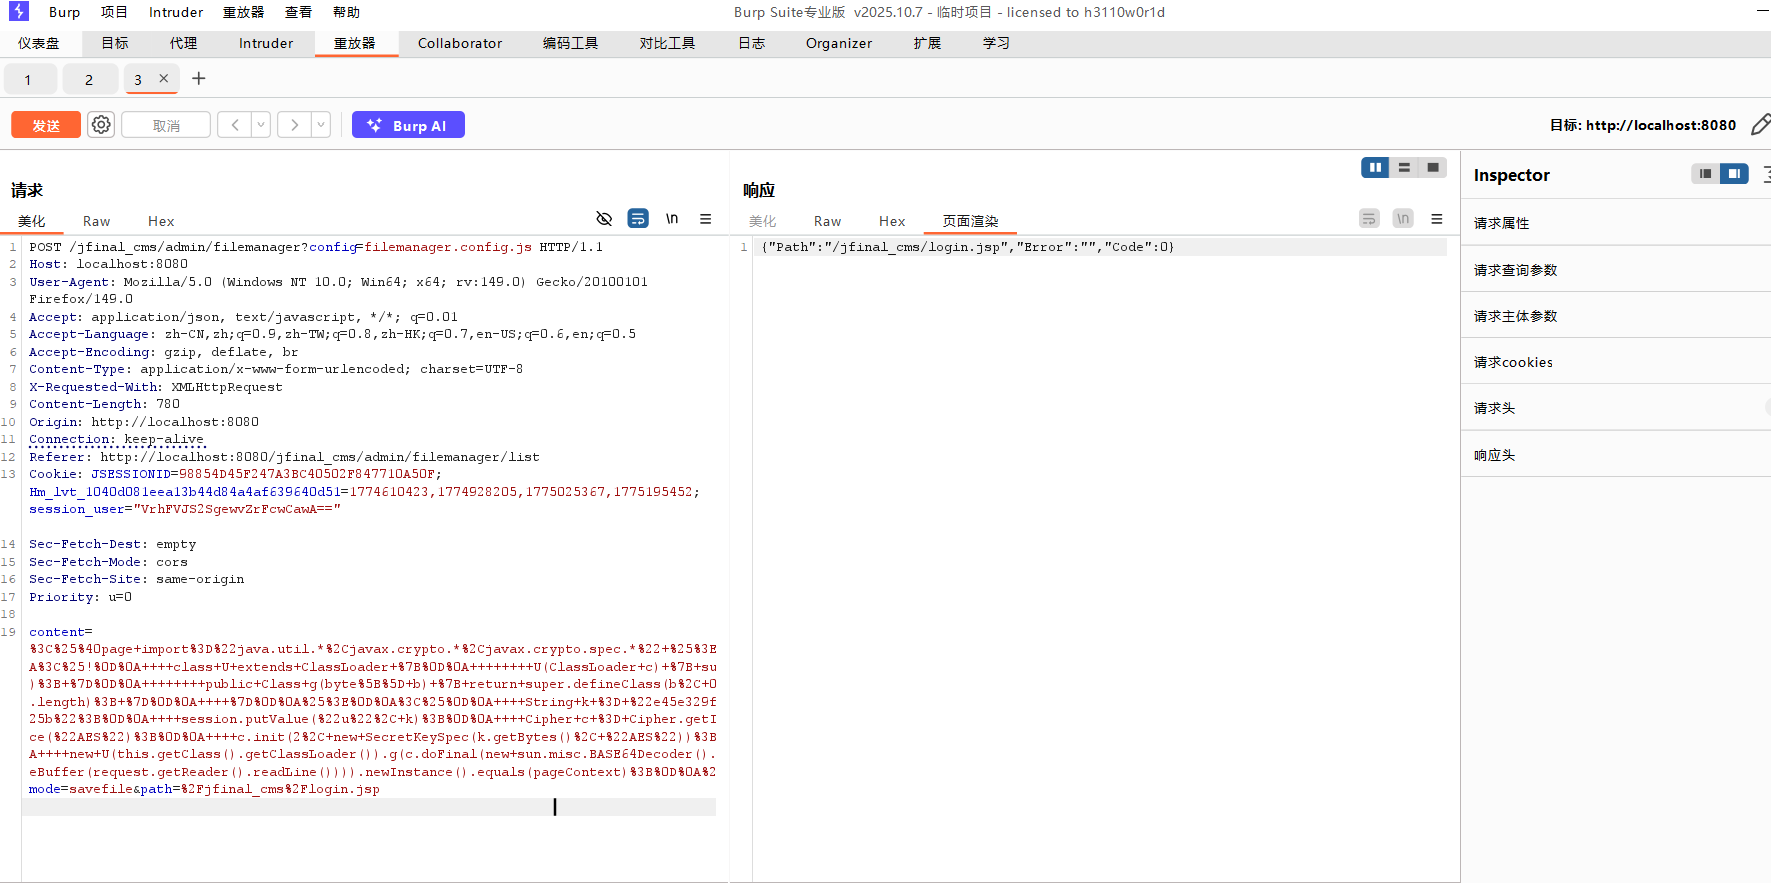Open the Repeater settings gear icon
Viewport: 1771px width, 883px height.
click(x=101, y=125)
